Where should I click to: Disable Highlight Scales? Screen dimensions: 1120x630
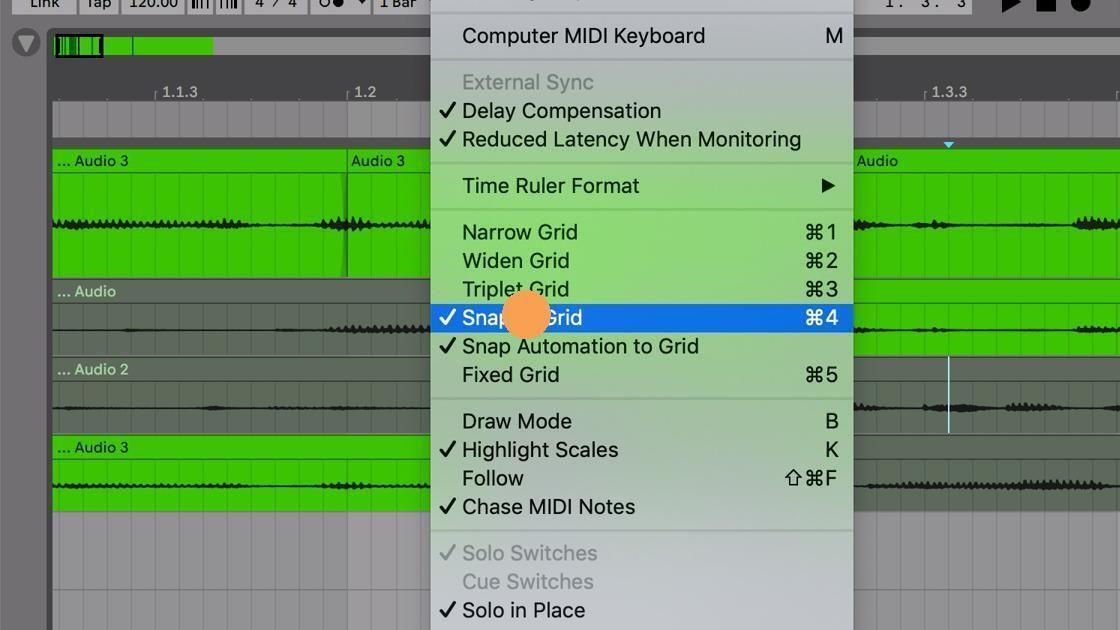[x=540, y=449]
